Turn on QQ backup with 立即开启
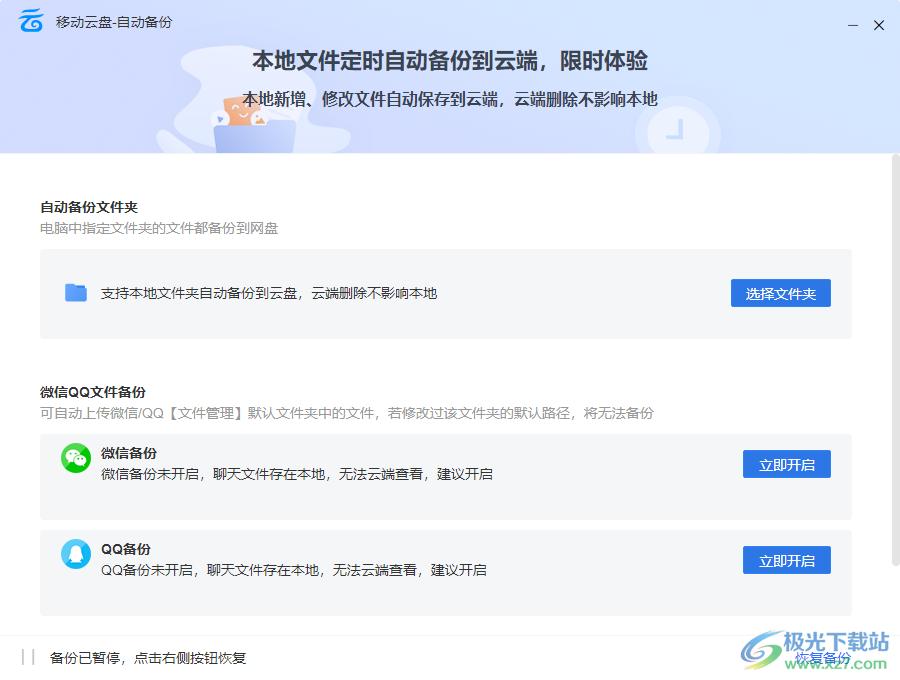The height and width of the screenshot is (680, 900). pos(786,560)
